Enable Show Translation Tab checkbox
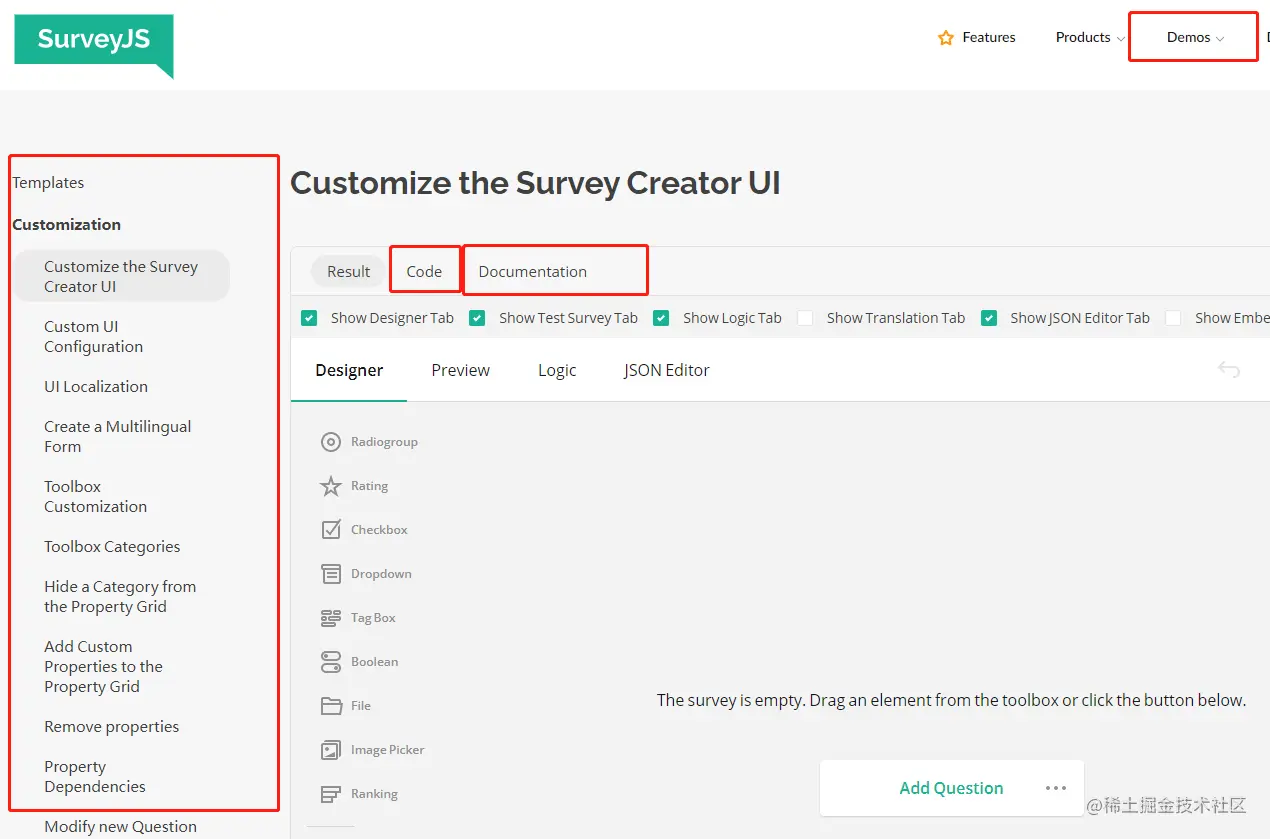Viewport: 1270px width, 839px height. pos(805,318)
